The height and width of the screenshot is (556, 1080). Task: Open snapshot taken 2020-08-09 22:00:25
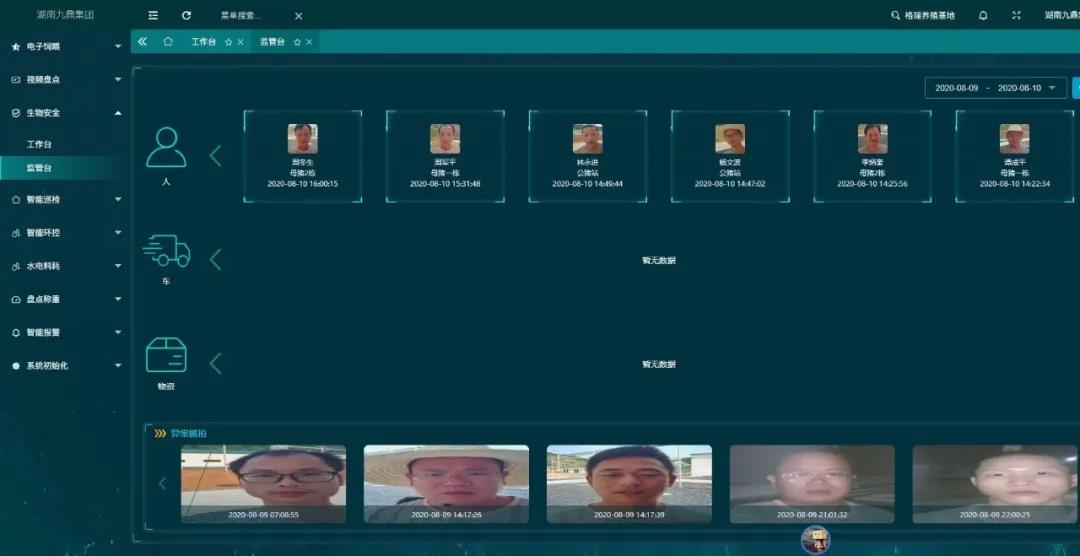(995, 484)
